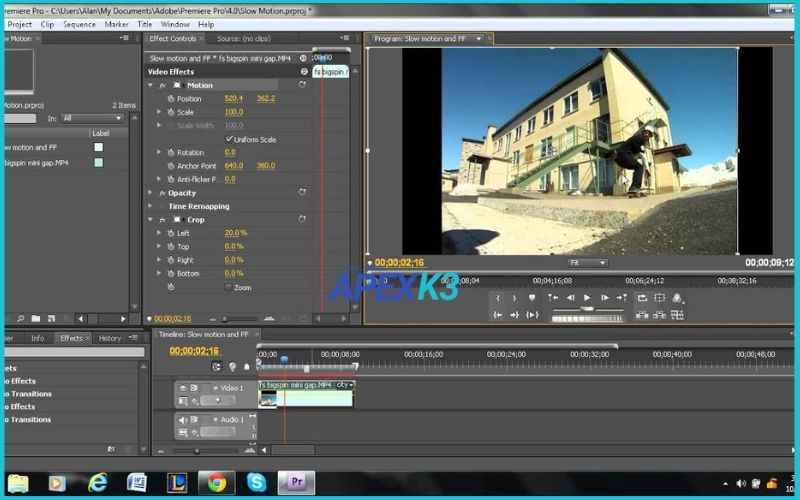800x500 pixels.
Task: Set In point in Program monitor
Action: [498, 298]
